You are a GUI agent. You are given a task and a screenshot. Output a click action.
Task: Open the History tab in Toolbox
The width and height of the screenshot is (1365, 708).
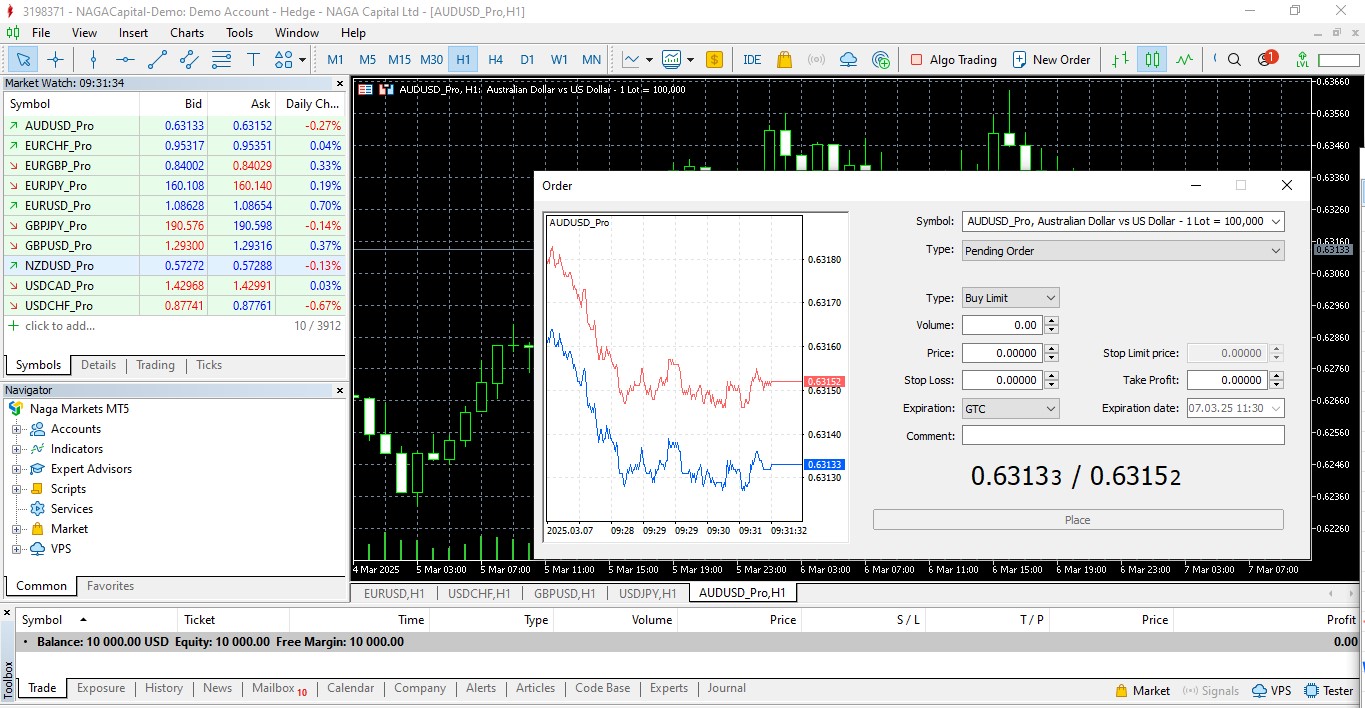pyautogui.click(x=164, y=688)
